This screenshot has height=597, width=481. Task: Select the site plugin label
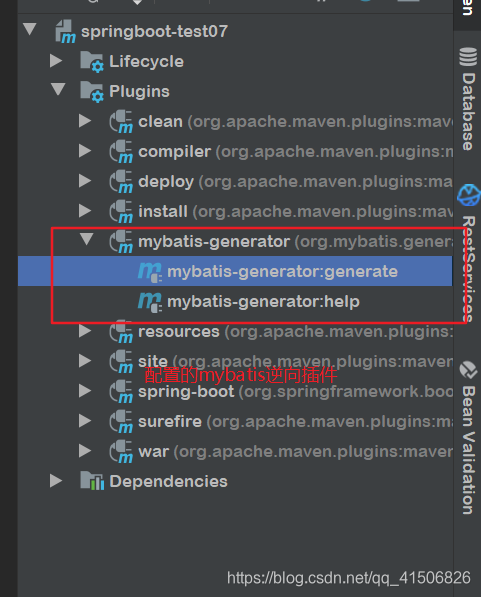coord(153,361)
